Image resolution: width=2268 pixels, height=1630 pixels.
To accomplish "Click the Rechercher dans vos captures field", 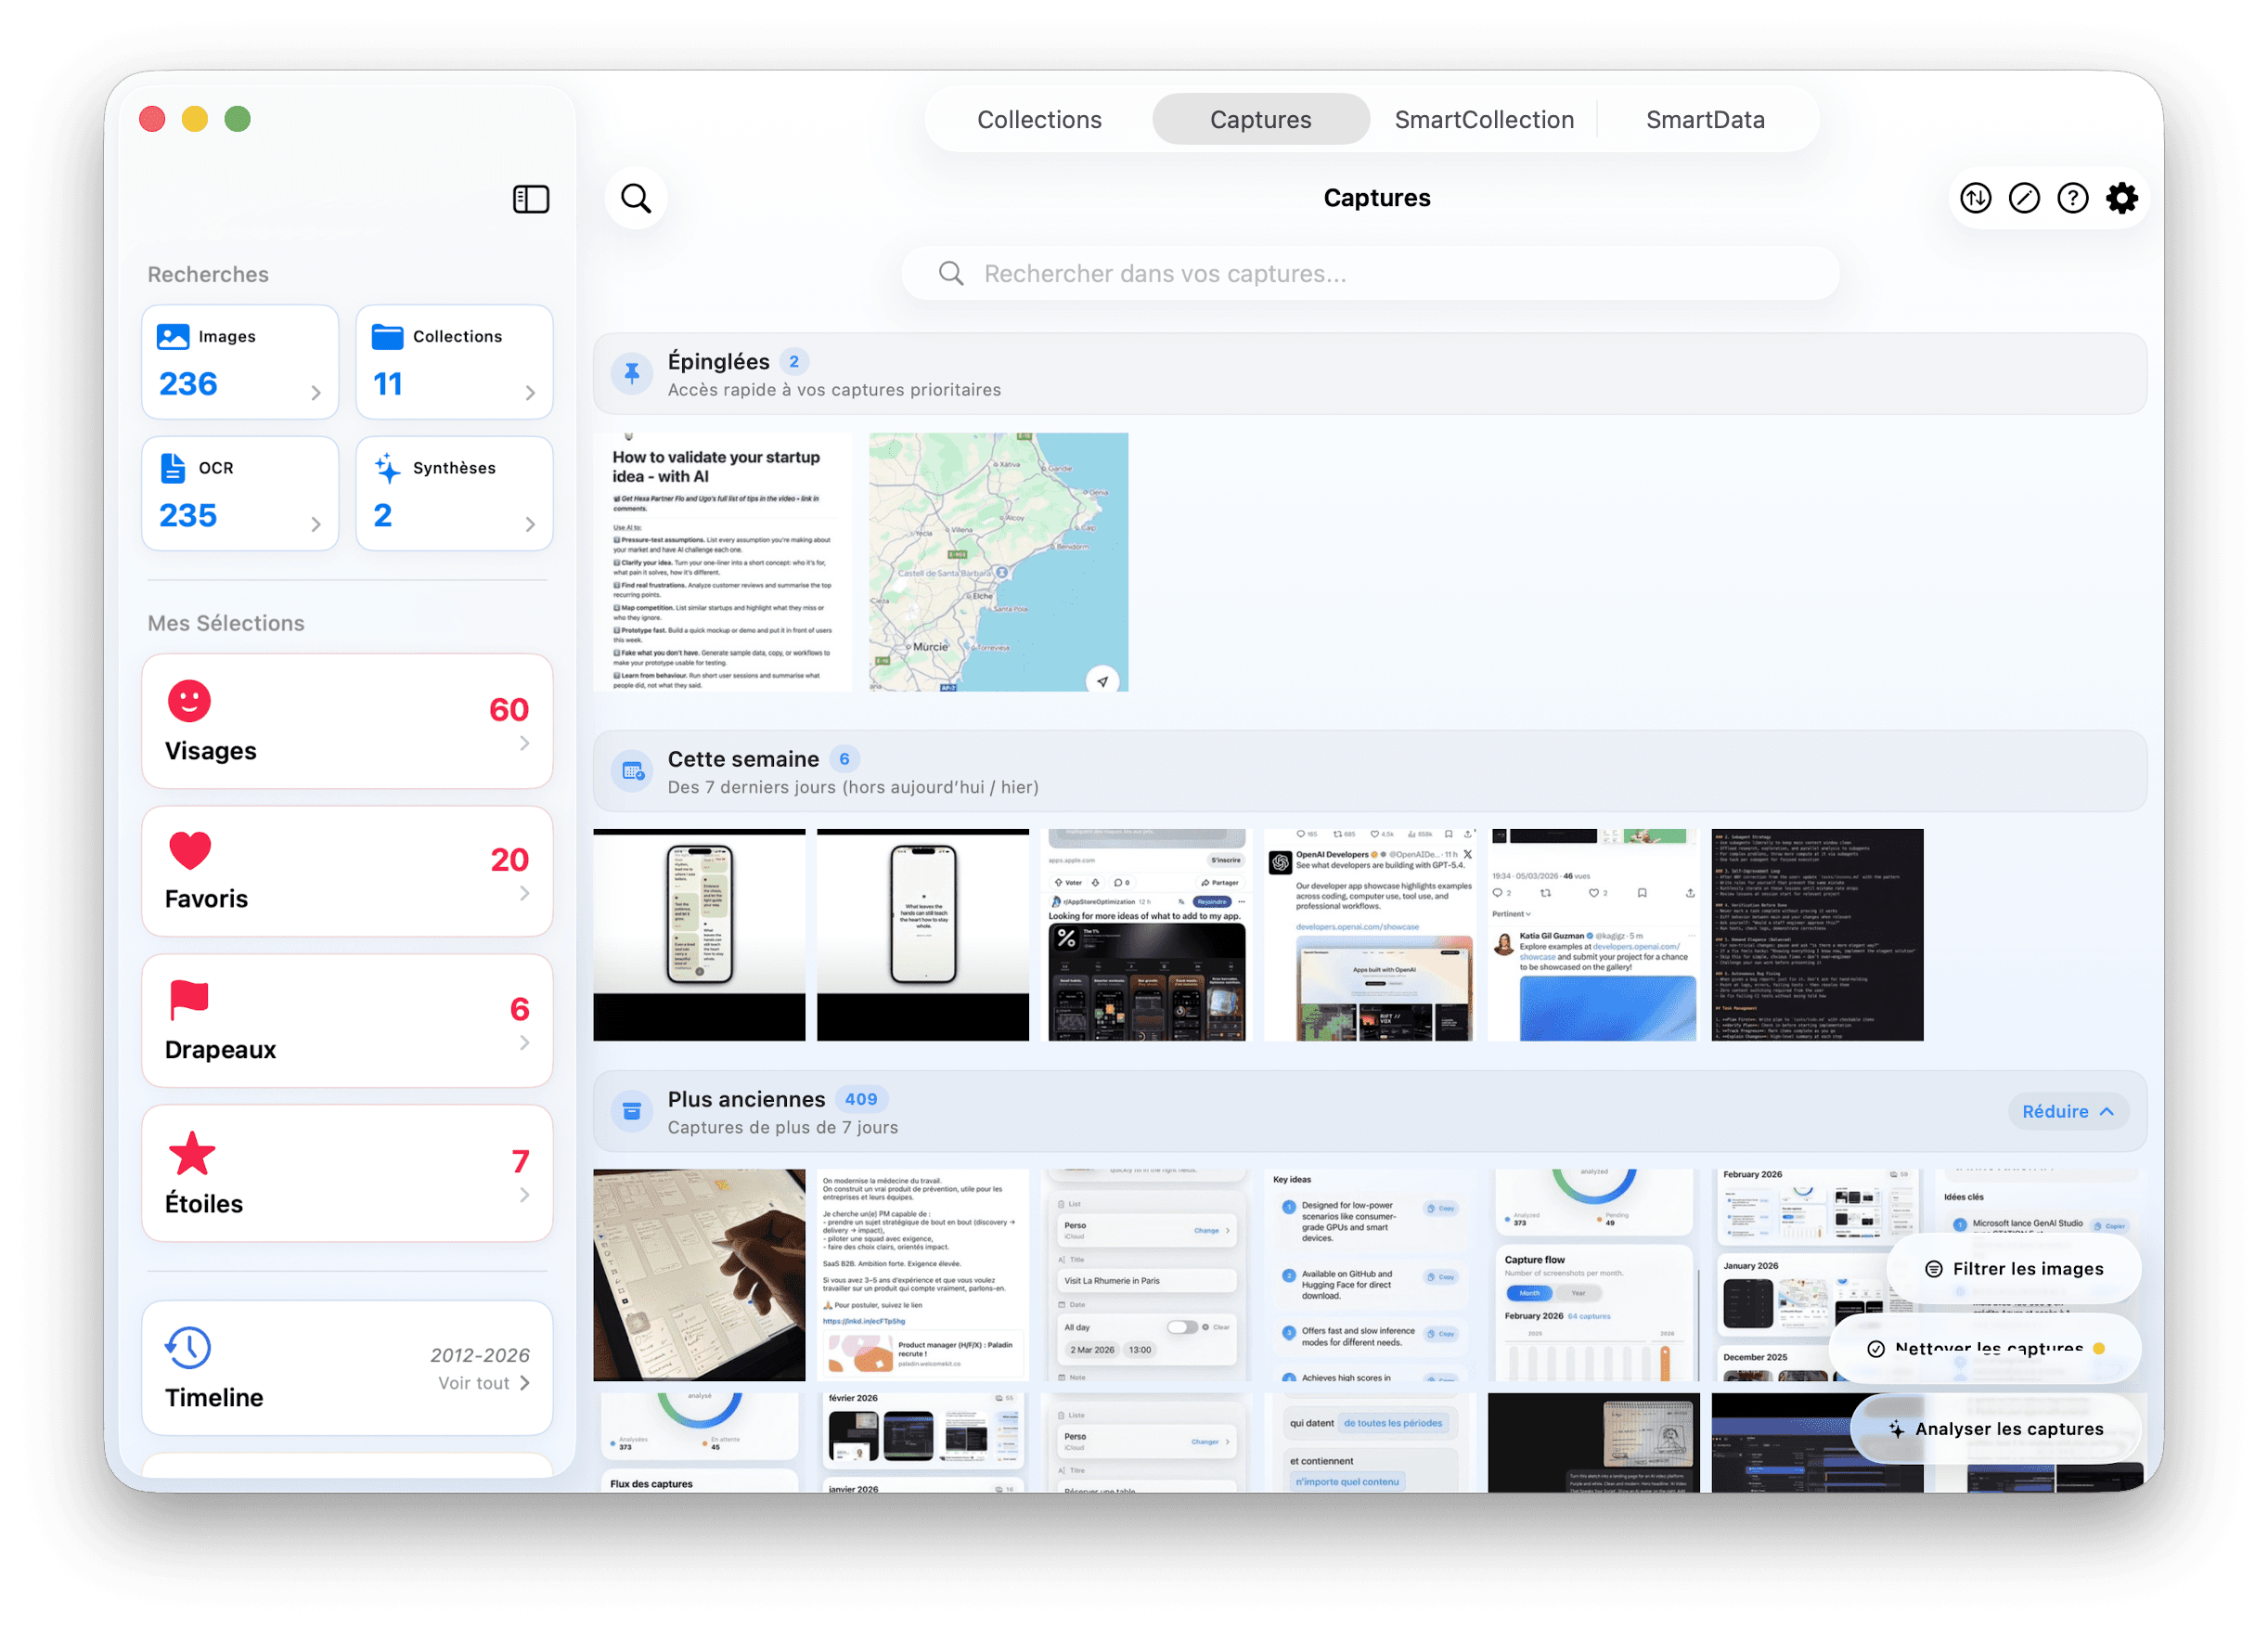I will point(1370,273).
